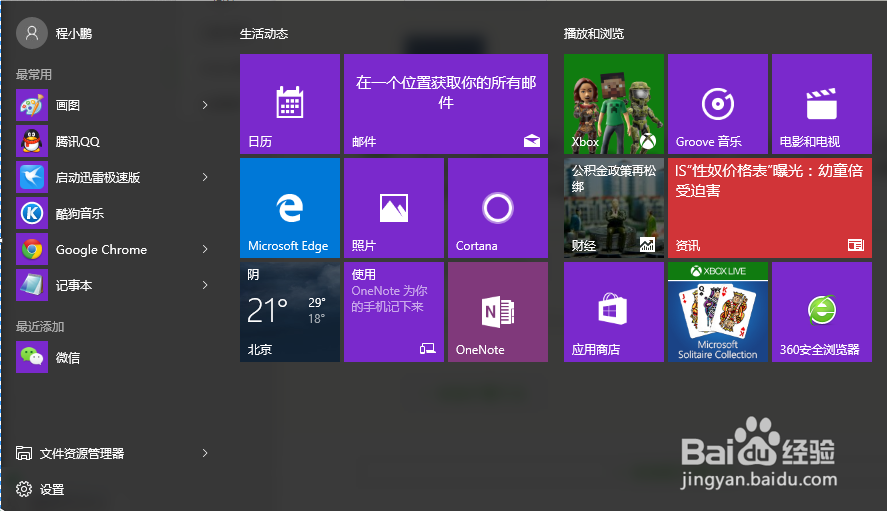Open the 电影和电视 tile
Screen dimensions: 887x511
[822, 104]
